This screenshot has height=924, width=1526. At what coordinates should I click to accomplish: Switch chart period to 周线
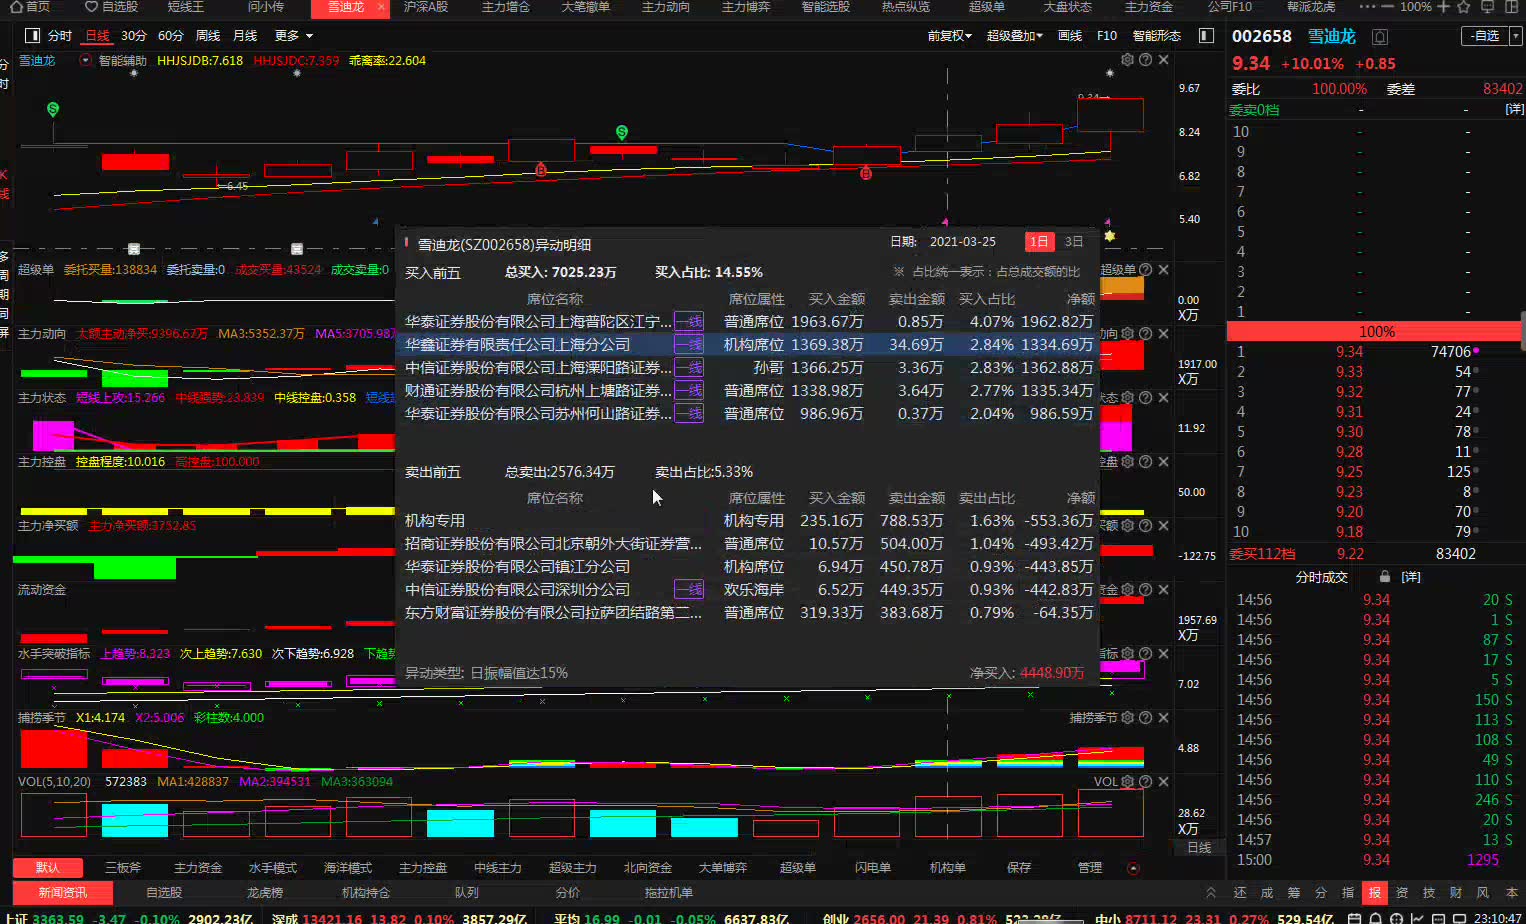point(208,36)
